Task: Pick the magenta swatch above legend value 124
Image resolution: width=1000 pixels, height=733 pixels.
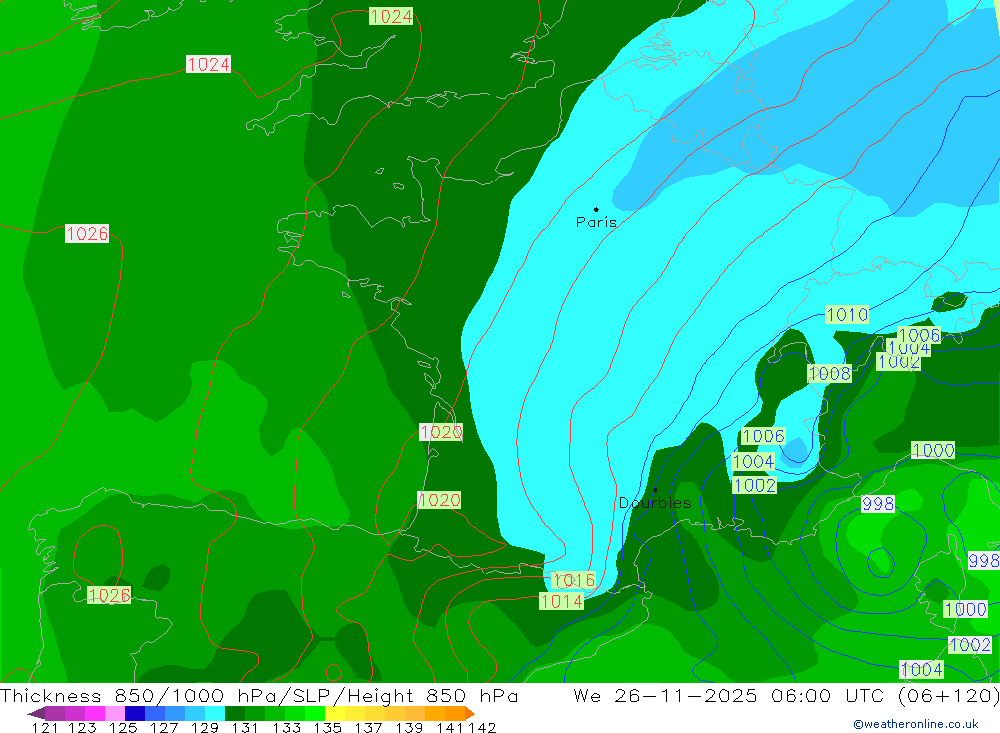Action: (95, 713)
